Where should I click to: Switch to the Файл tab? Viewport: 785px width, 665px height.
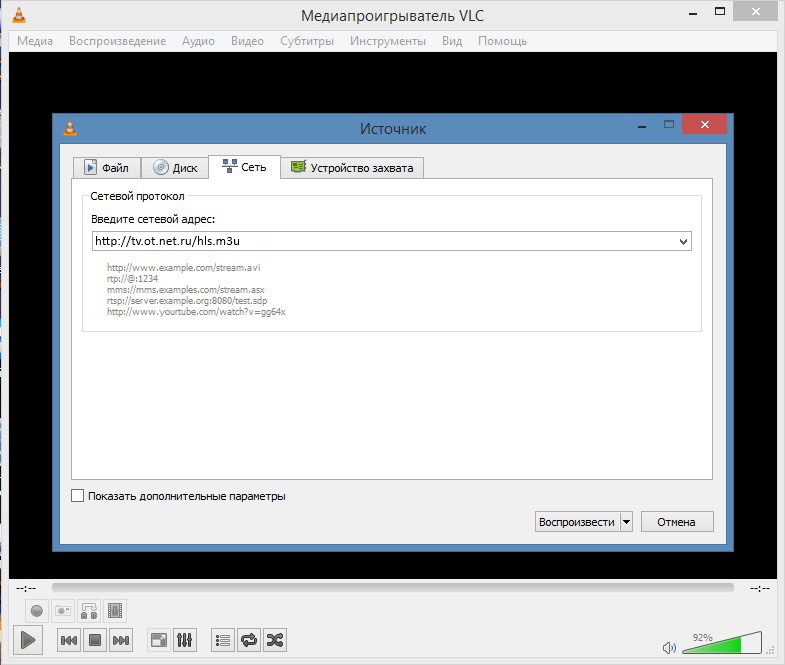pyautogui.click(x=107, y=168)
